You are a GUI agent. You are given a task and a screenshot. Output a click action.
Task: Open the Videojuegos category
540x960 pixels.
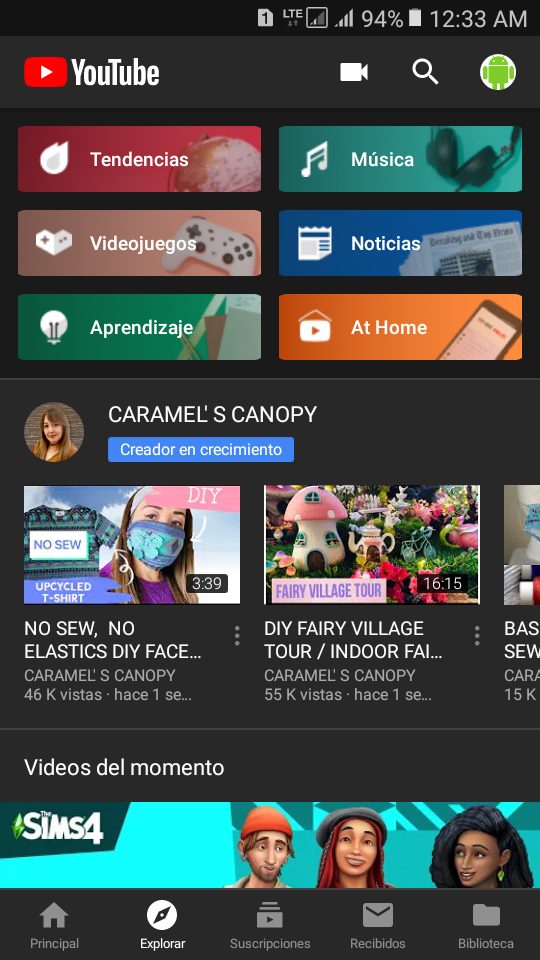coord(140,243)
